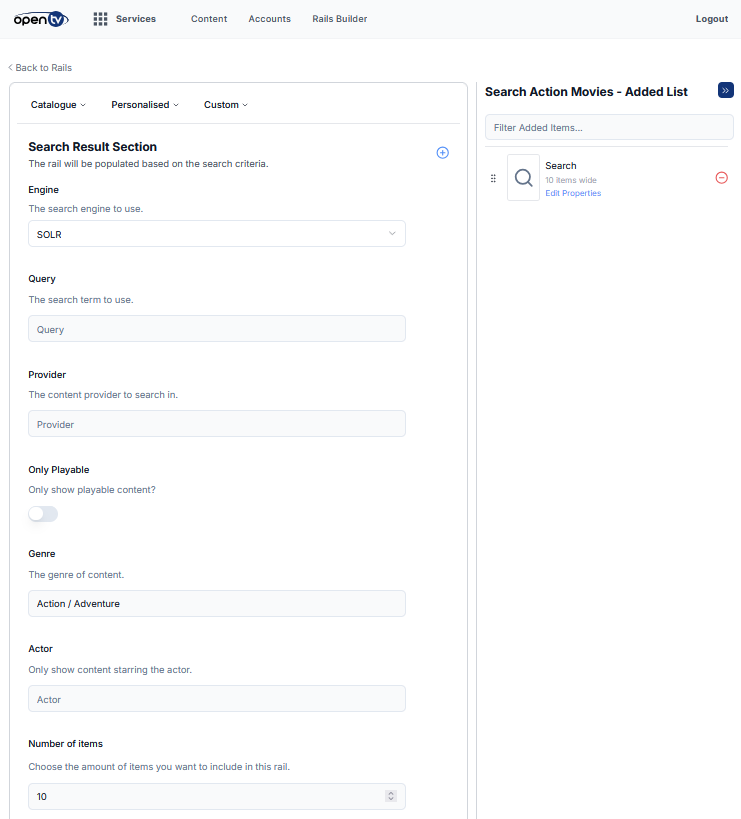
Task: Click the Number of items stepper arrows
Action: coord(391,797)
